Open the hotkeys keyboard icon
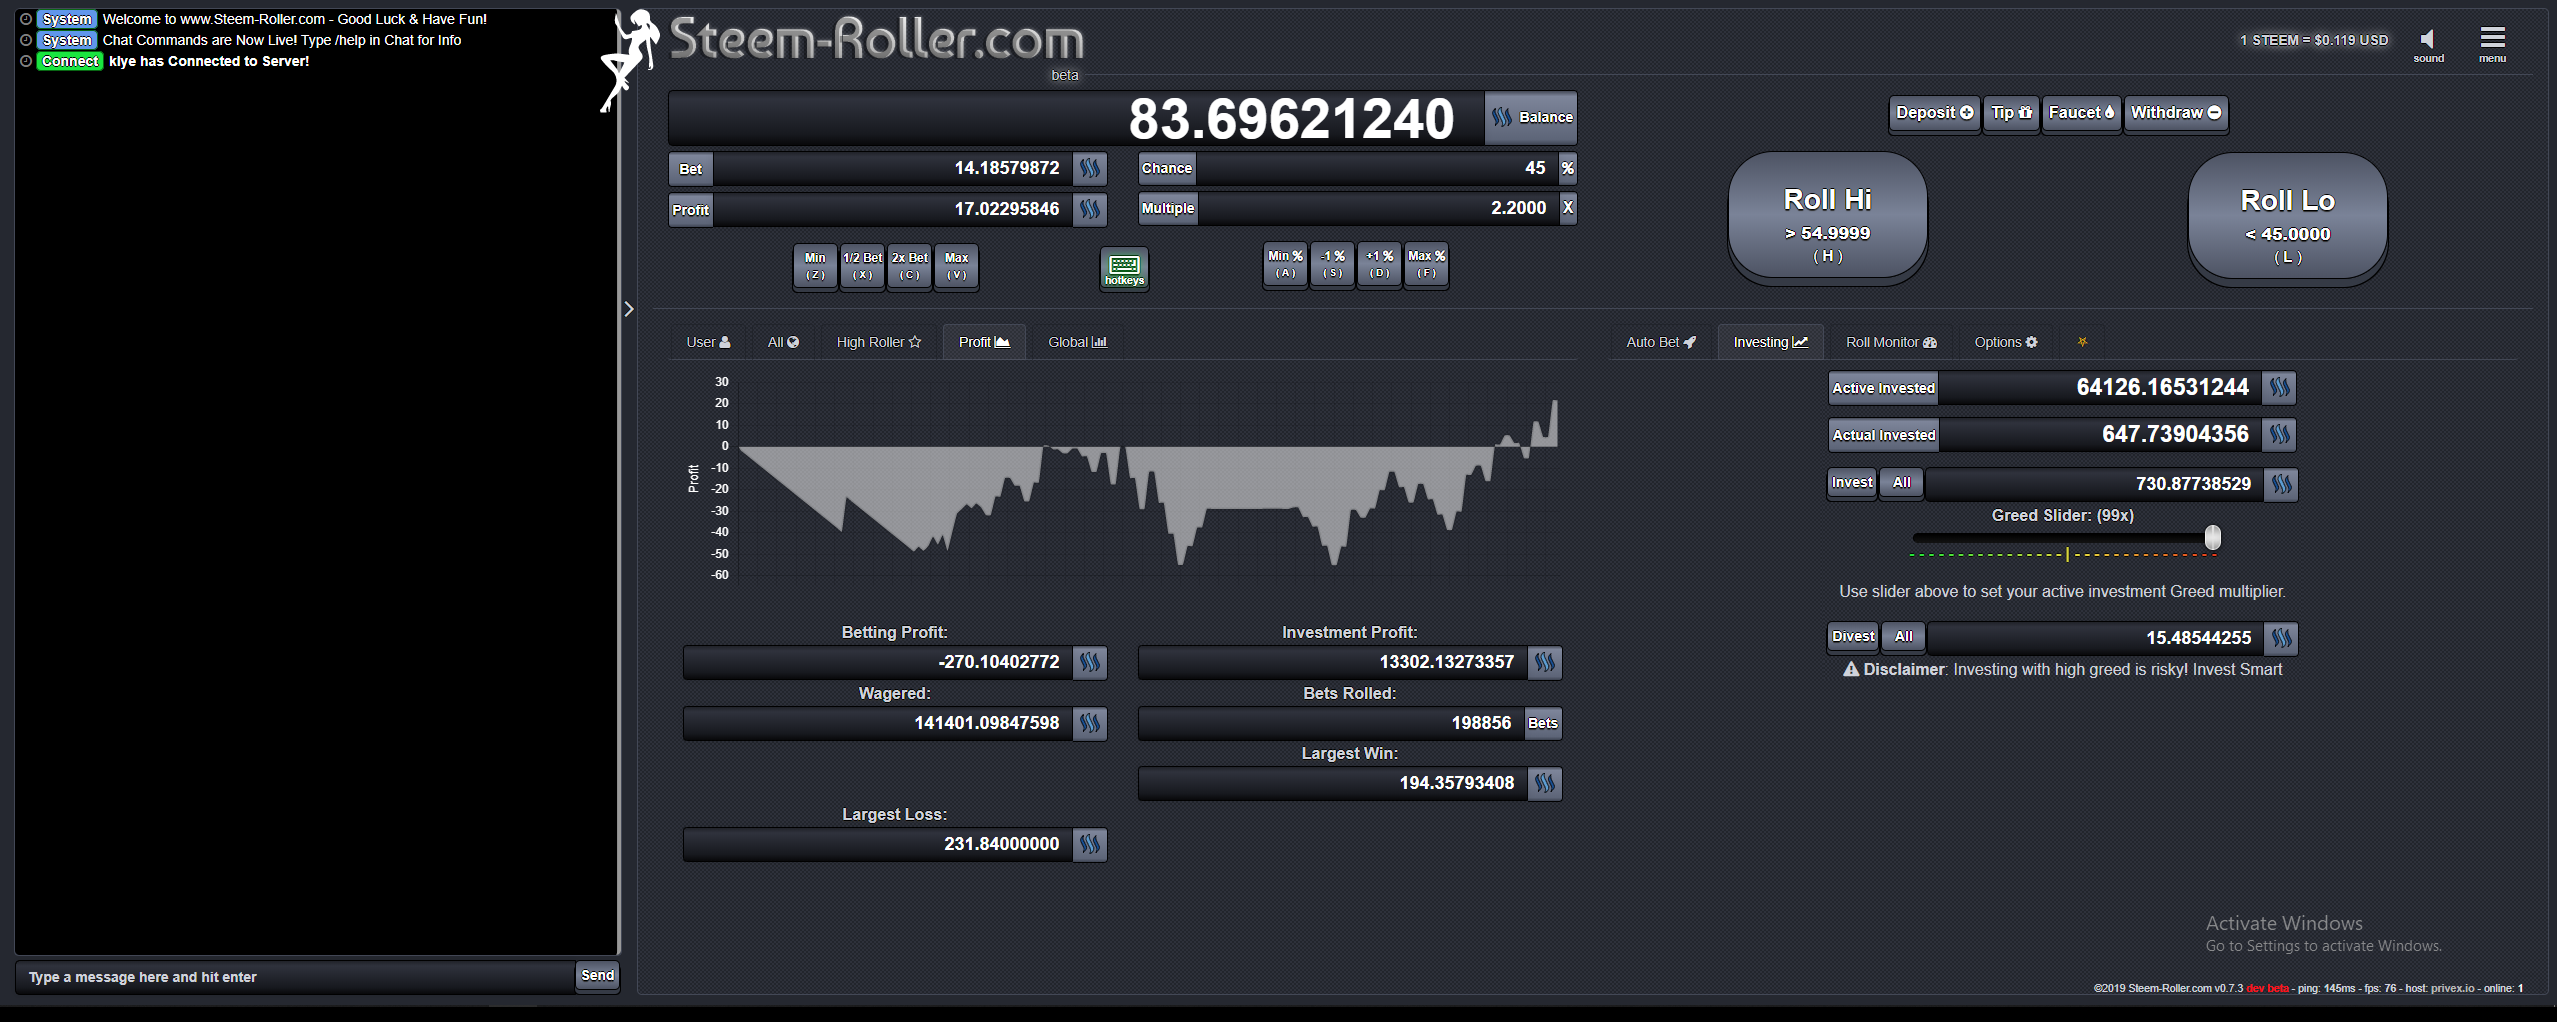Viewport: 2557px width, 1022px height. click(1124, 268)
